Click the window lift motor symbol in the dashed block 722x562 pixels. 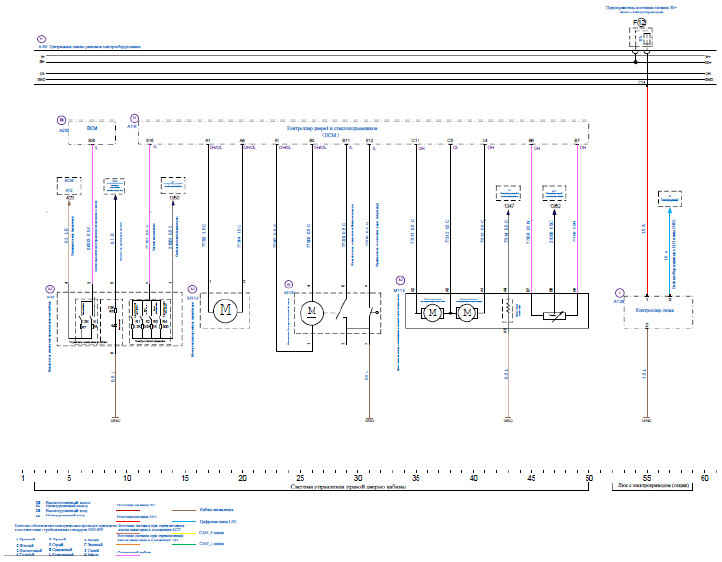tap(226, 309)
